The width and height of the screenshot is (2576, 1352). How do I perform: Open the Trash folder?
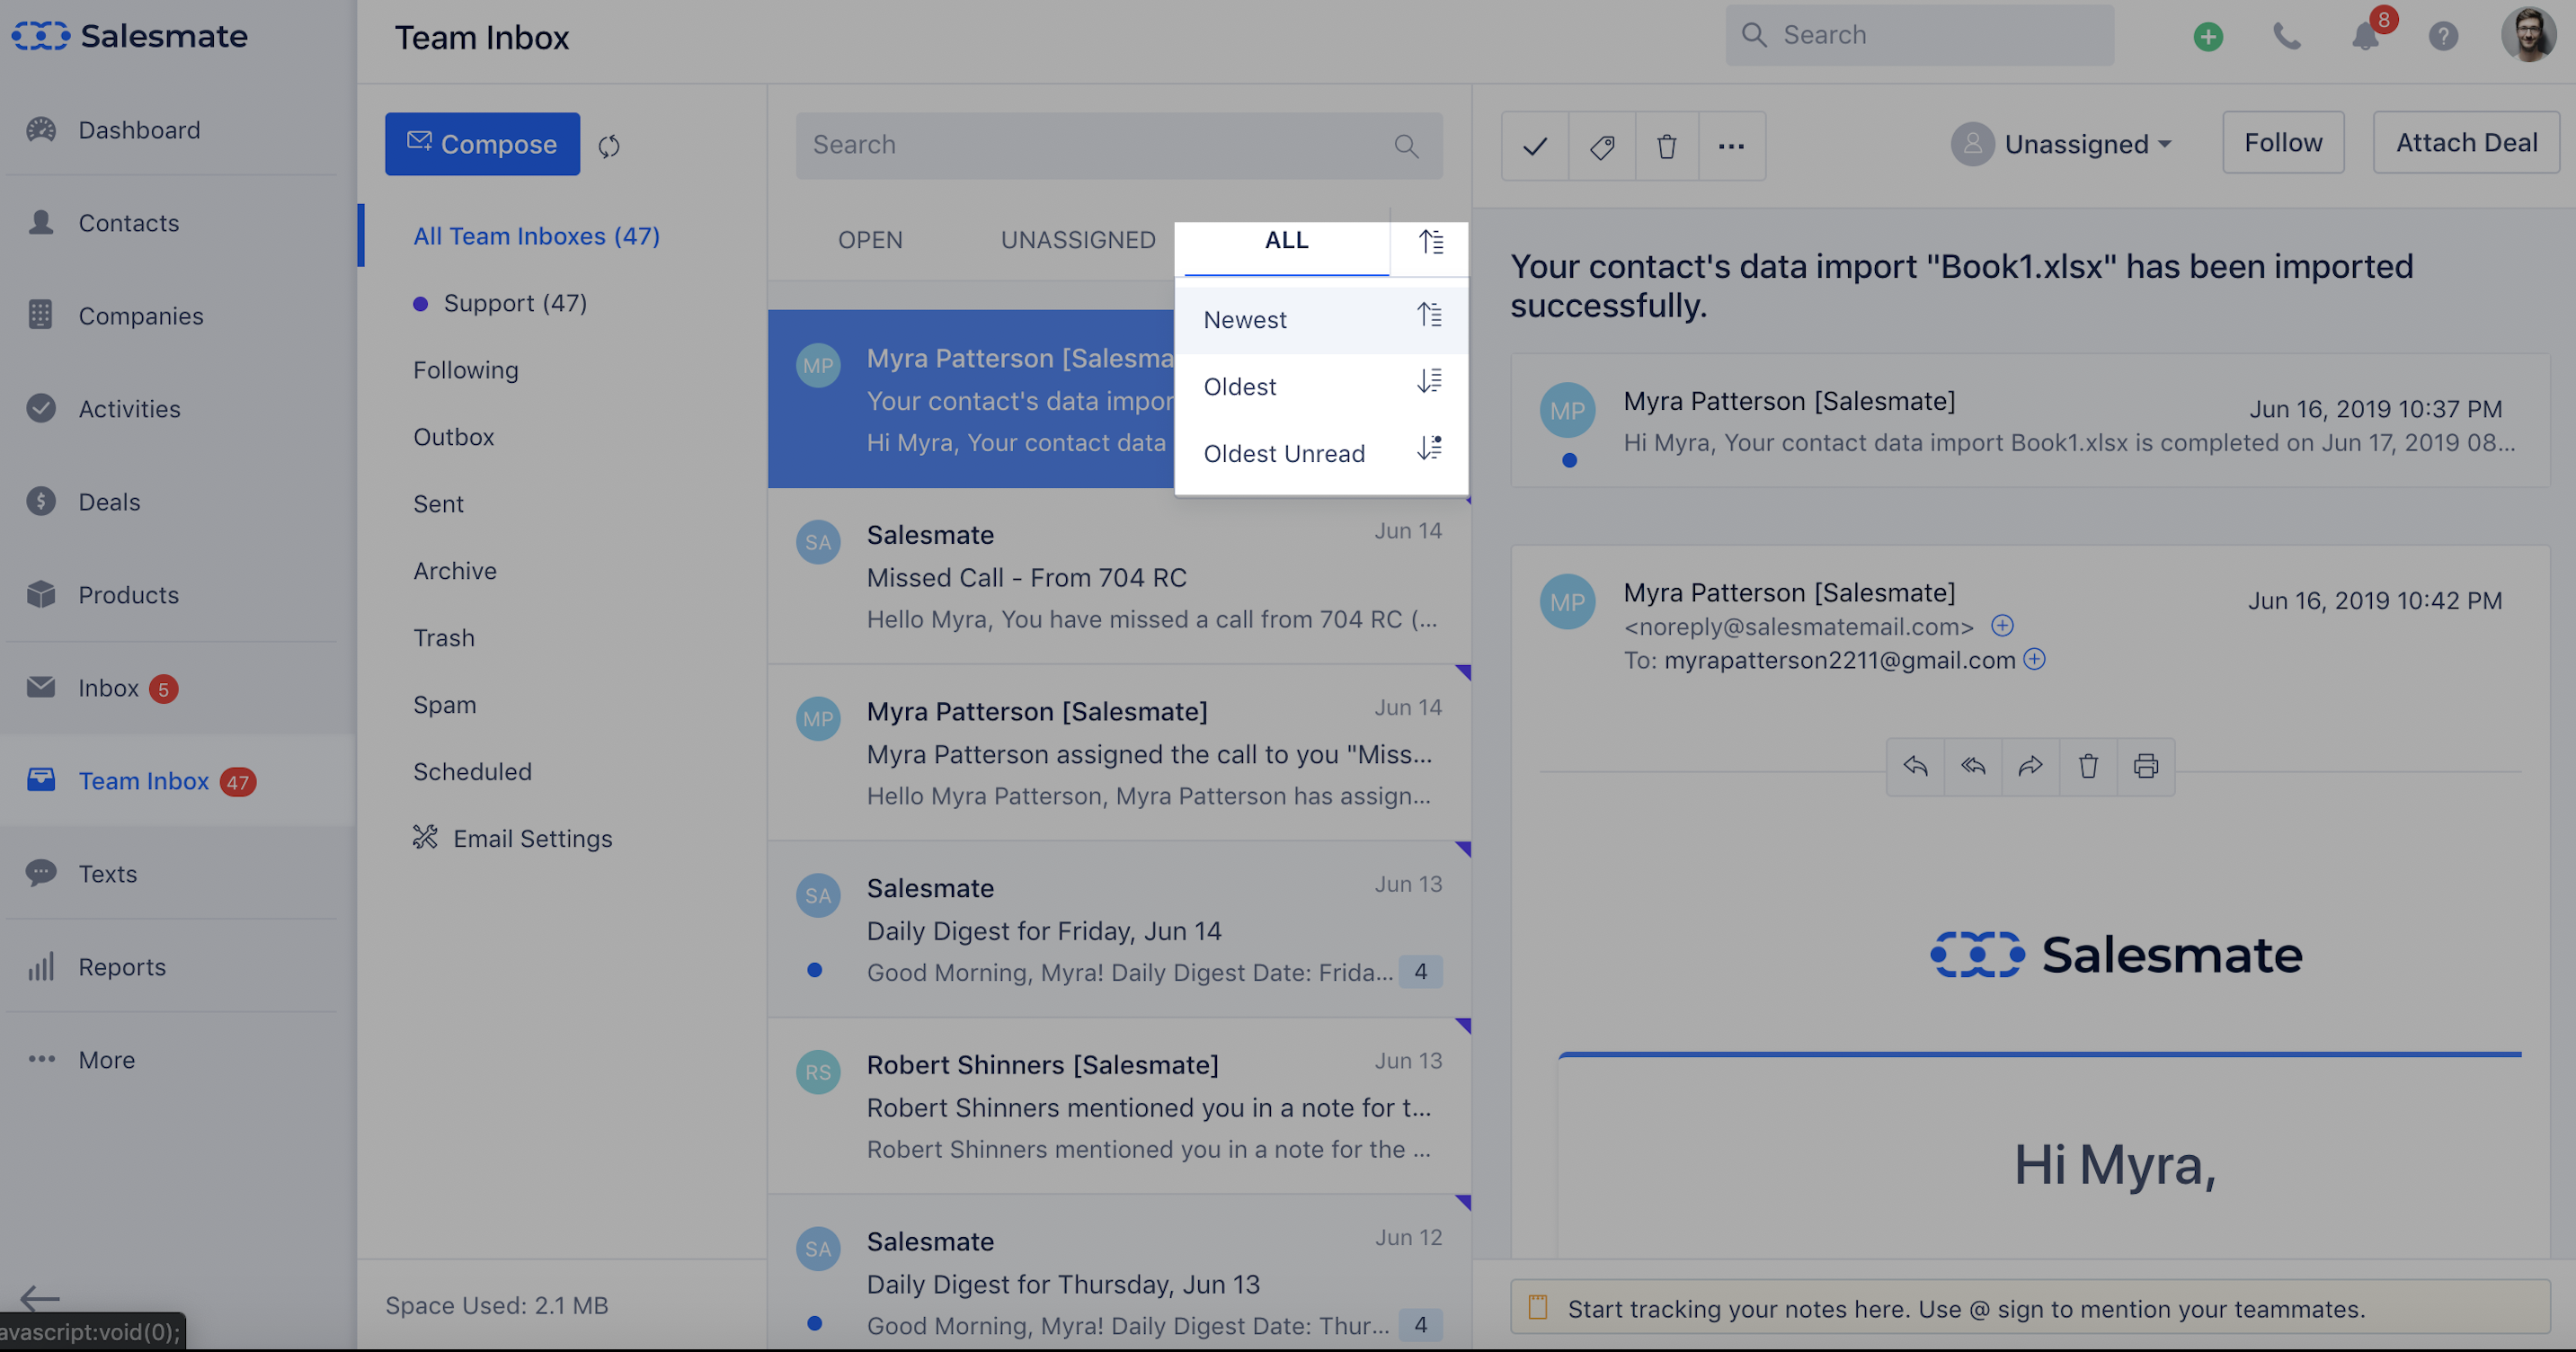(443, 638)
